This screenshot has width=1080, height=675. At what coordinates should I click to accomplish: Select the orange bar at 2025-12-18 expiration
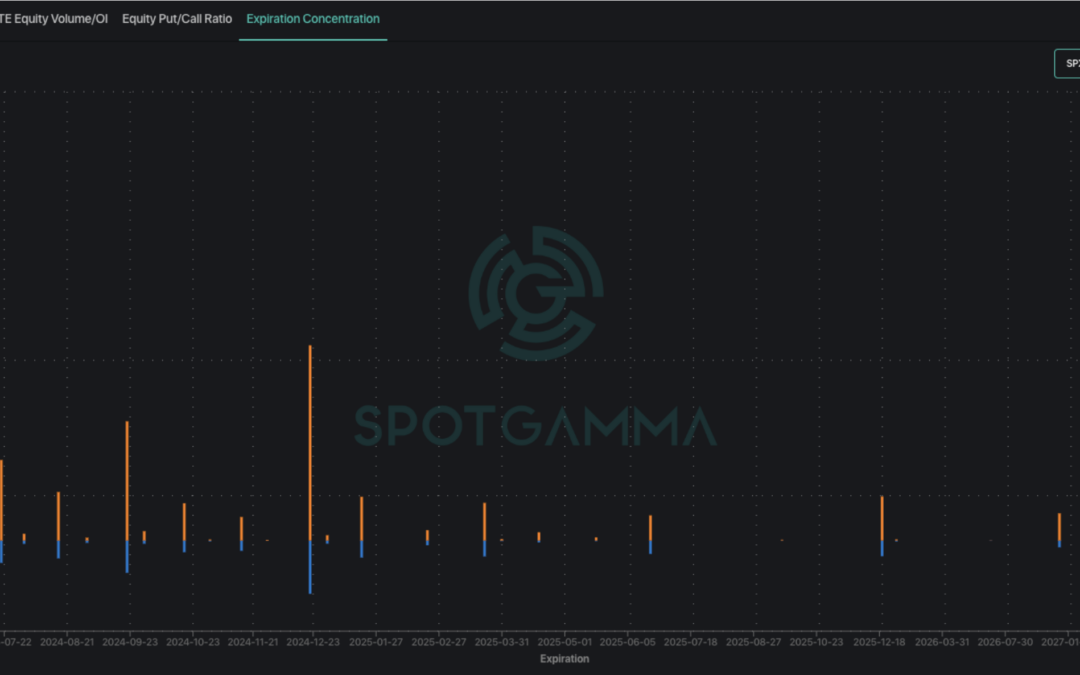tap(882, 518)
